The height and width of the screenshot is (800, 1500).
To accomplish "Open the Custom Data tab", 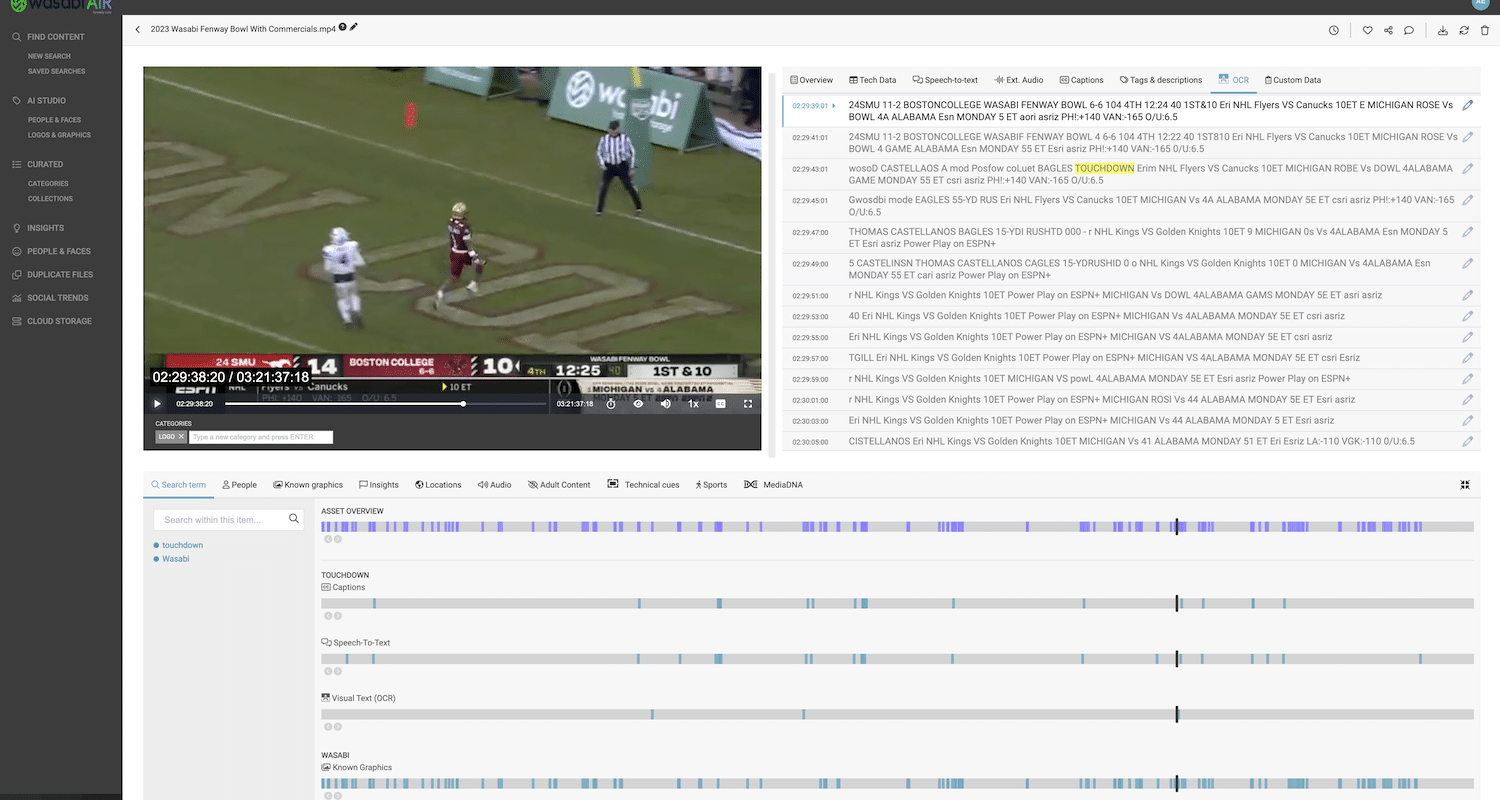I will (1292, 80).
